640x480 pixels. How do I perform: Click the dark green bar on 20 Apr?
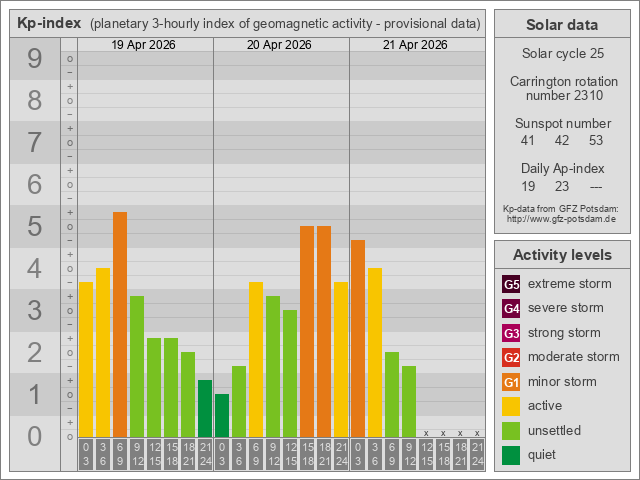(x=222, y=415)
